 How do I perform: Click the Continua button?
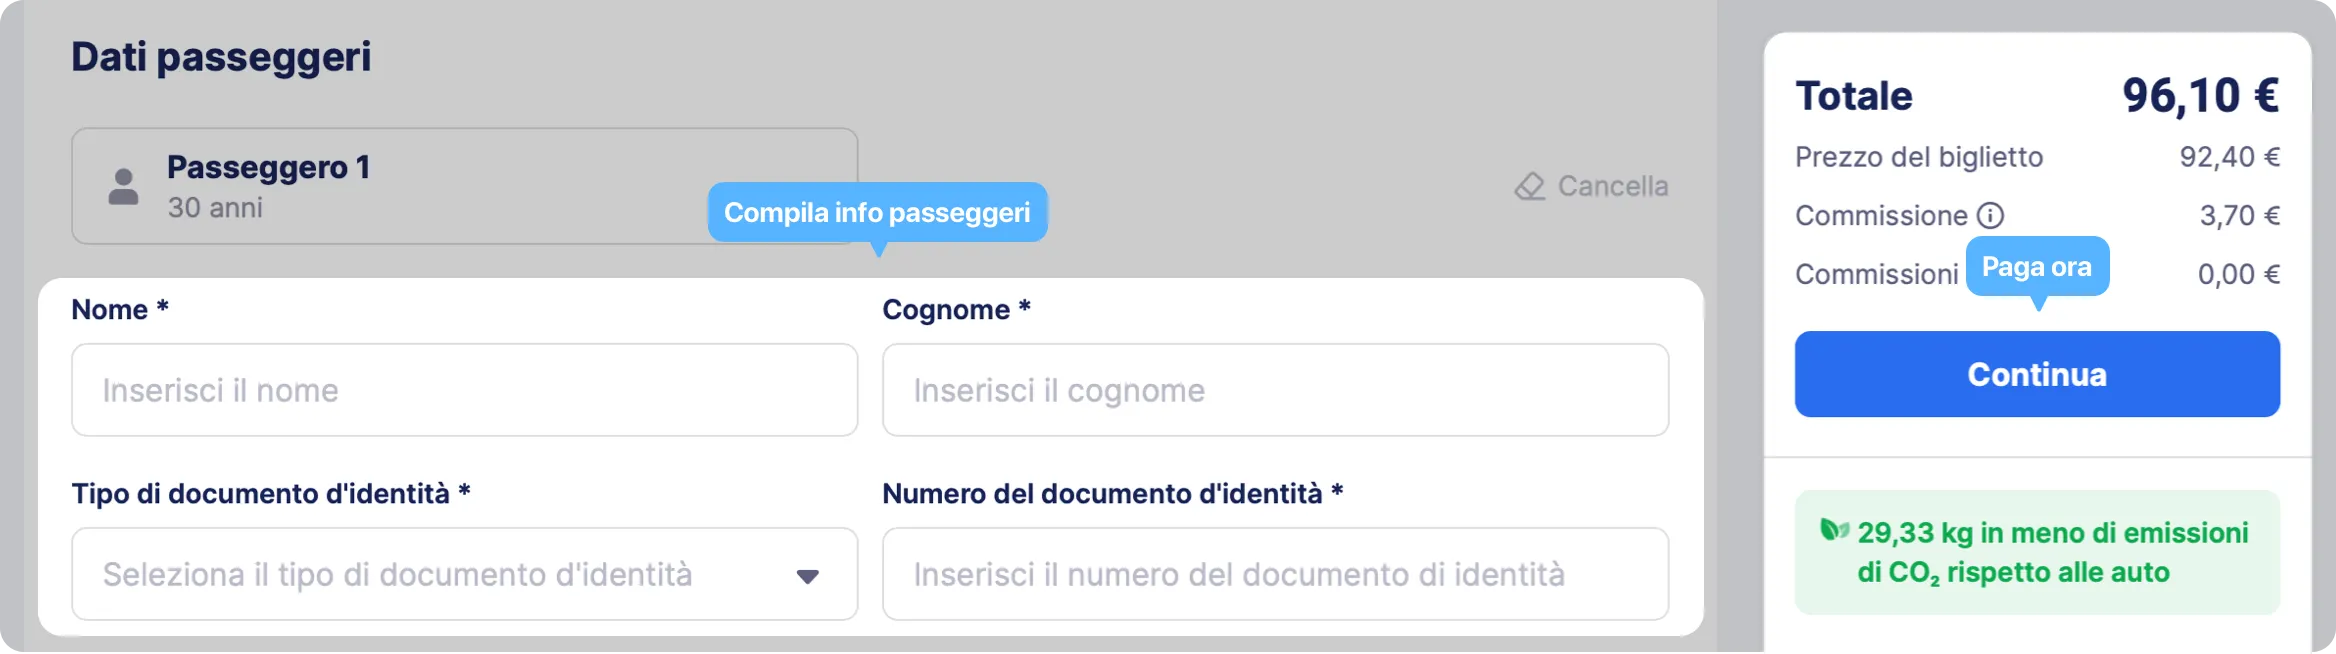coord(2037,374)
